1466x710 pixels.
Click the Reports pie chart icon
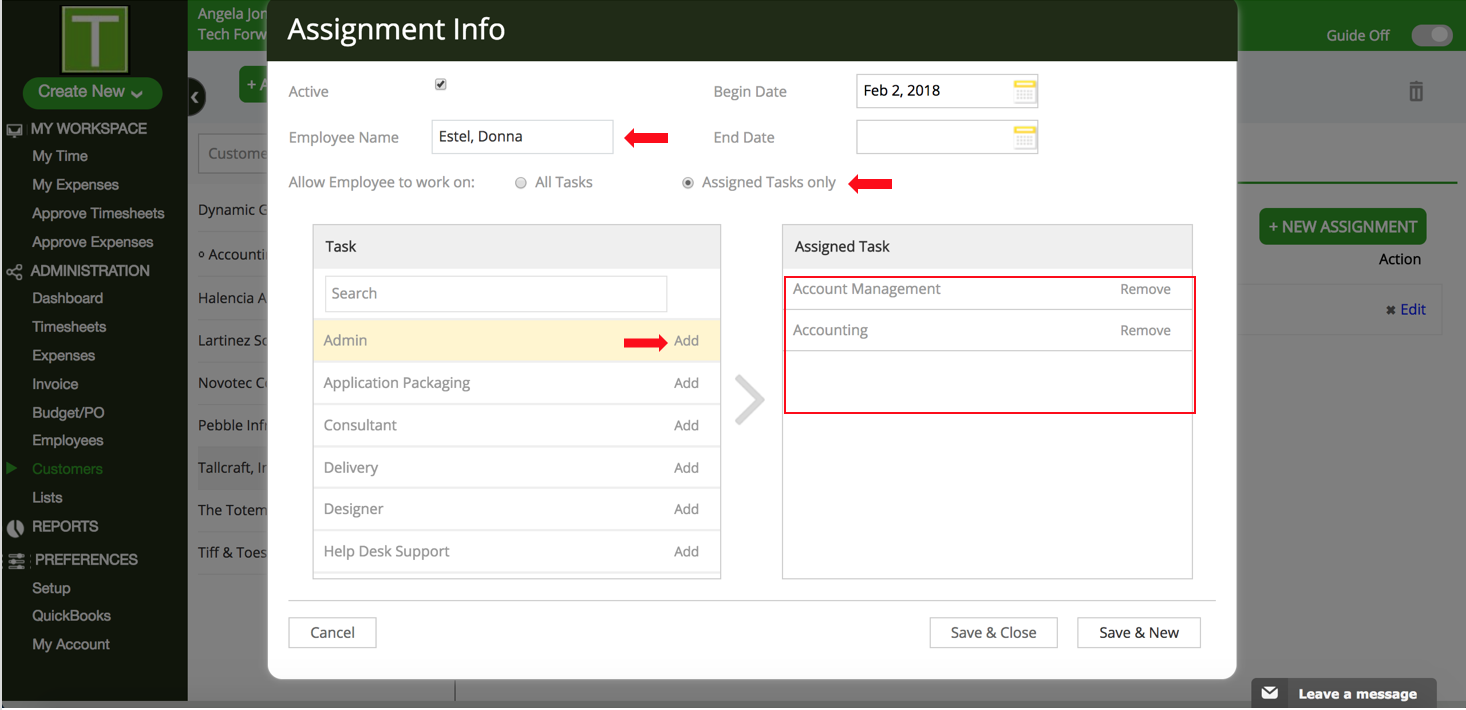pos(15,528)
